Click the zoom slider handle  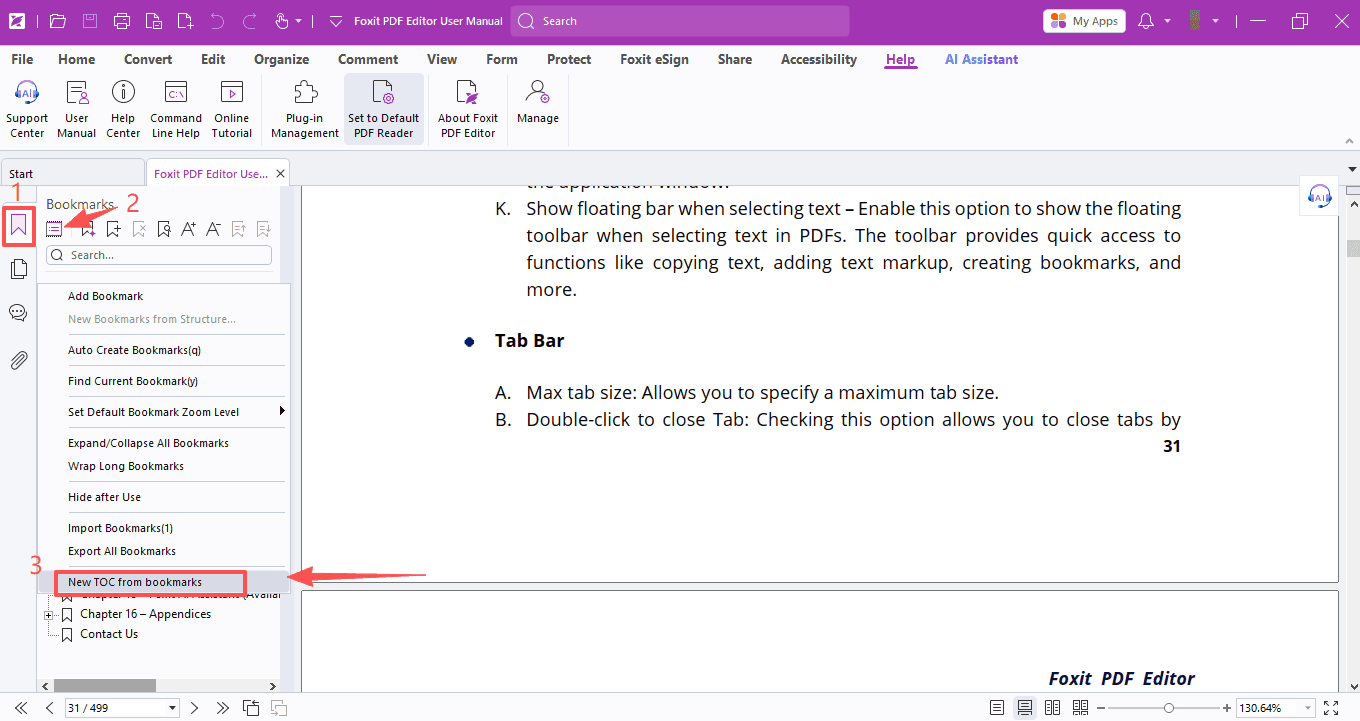pos(1169,708)
